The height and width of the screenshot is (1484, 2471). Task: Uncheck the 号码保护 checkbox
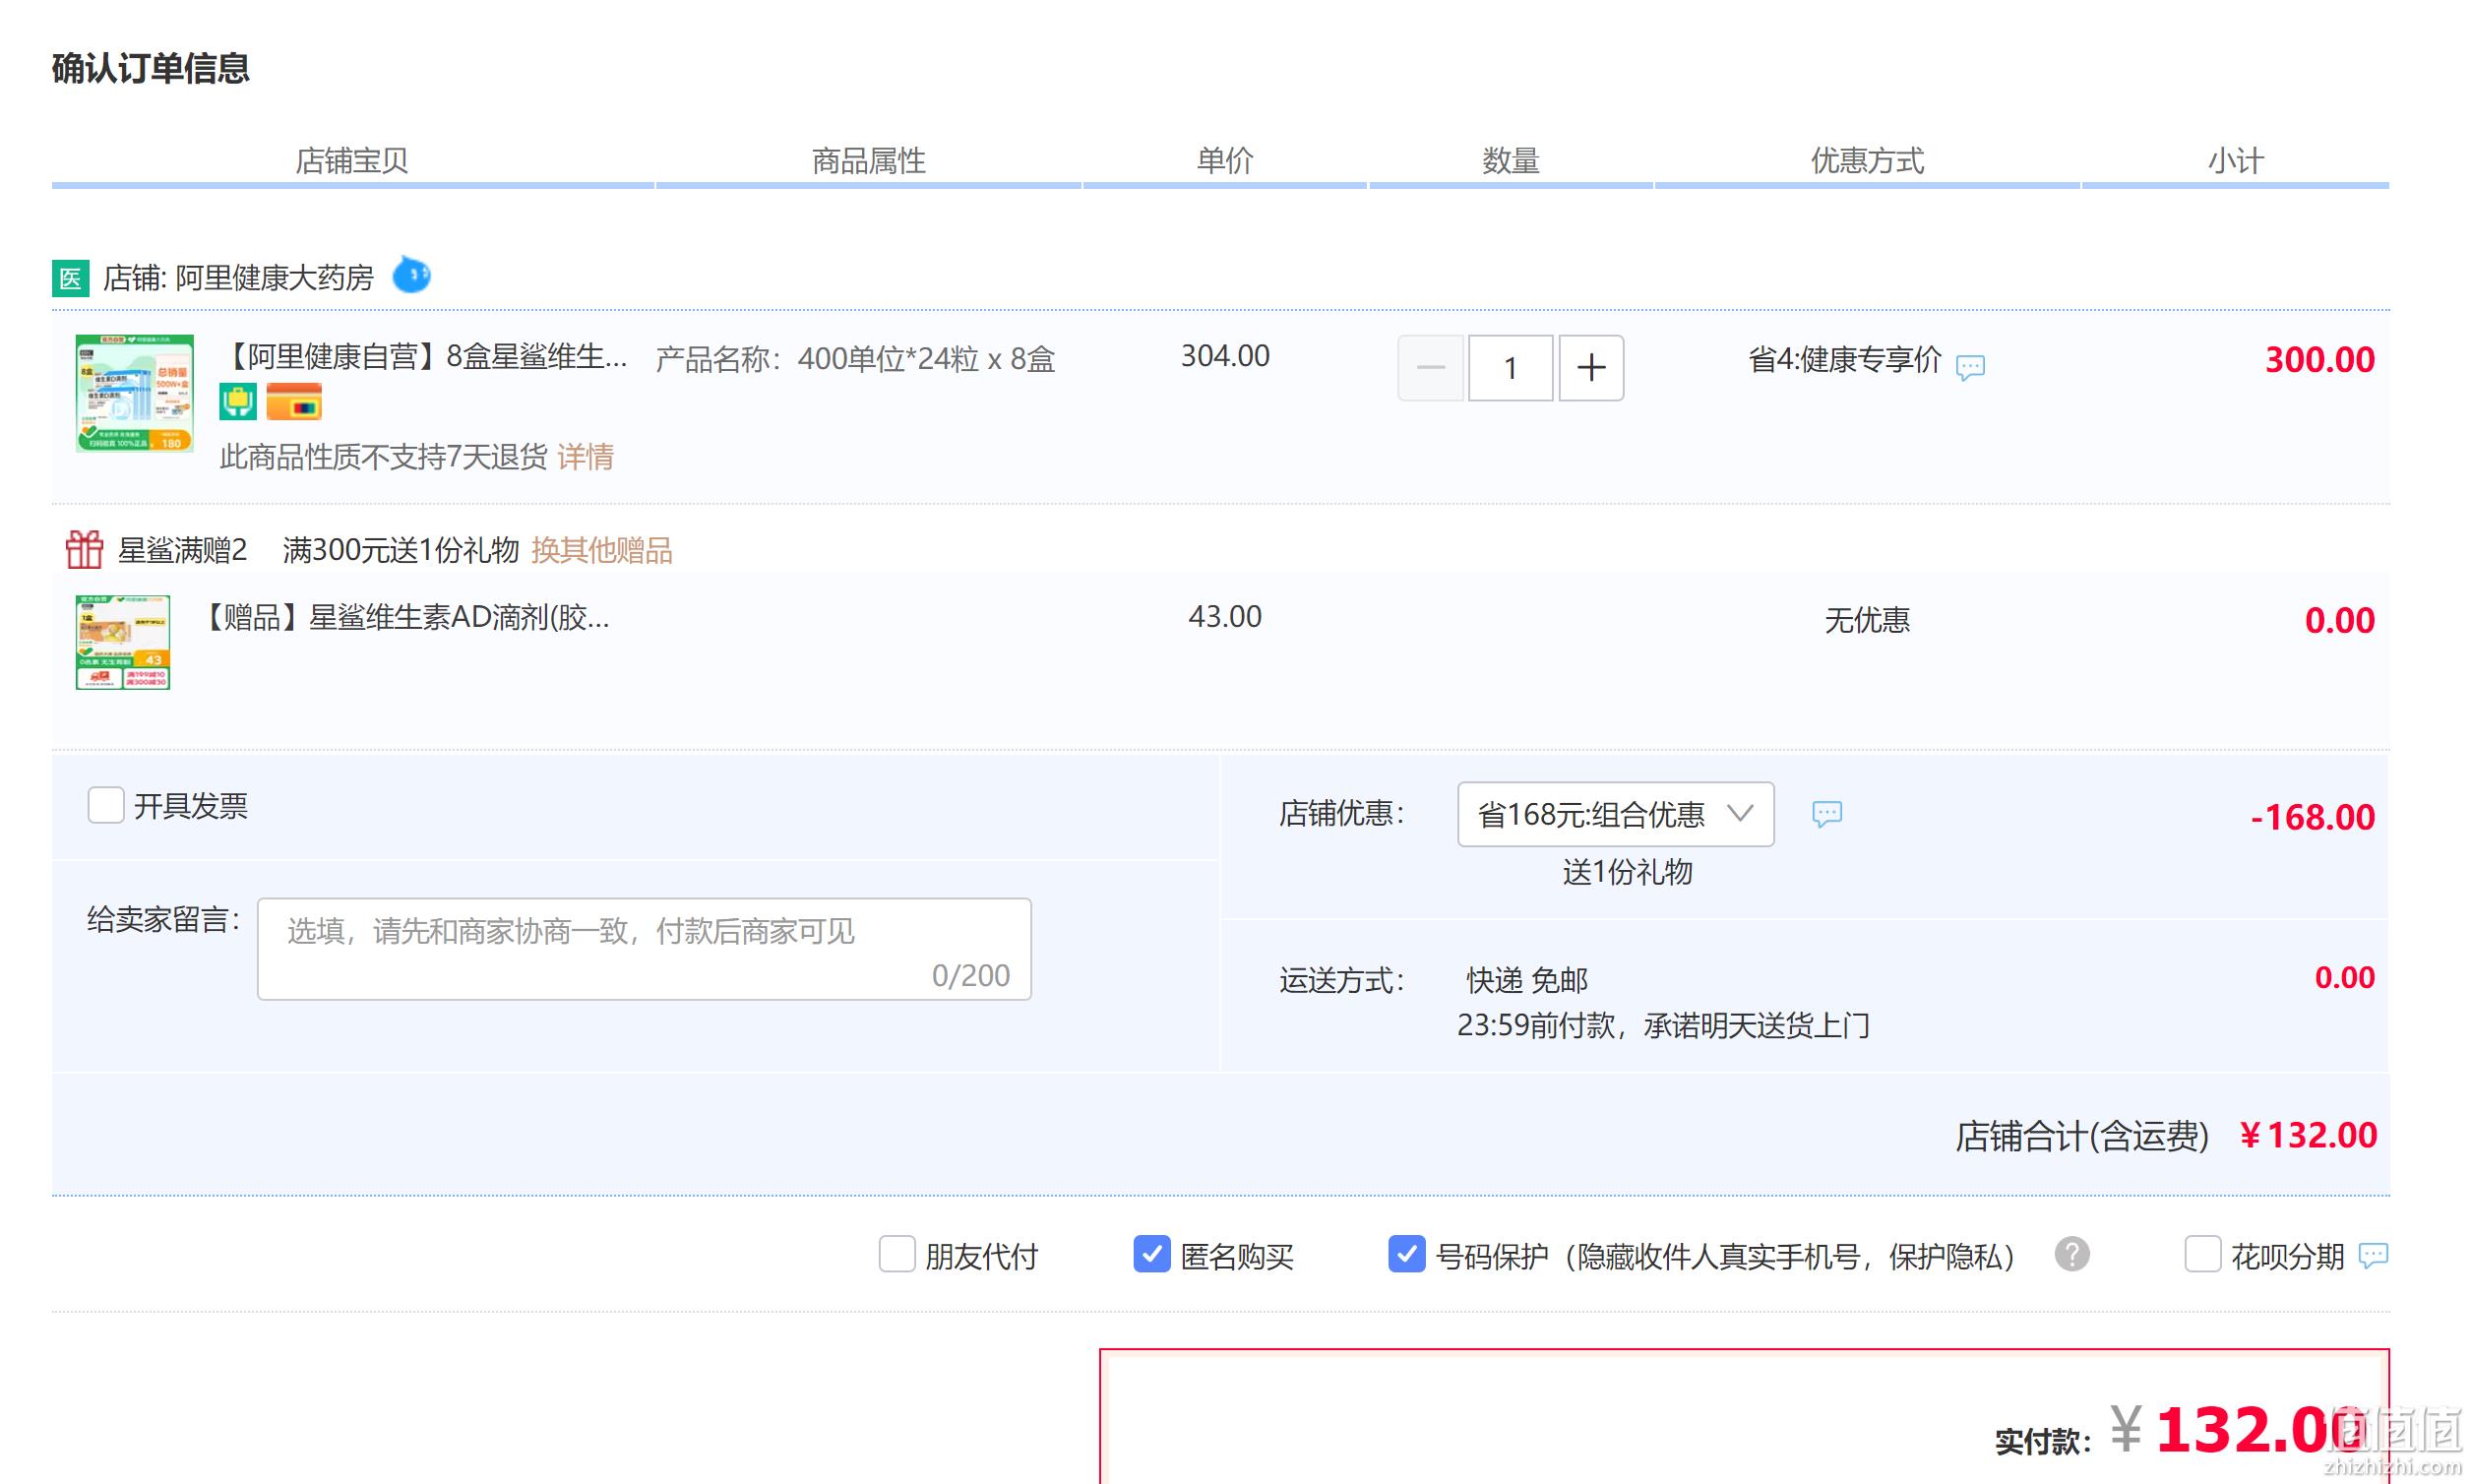pyautogui.click(x=1407, y=1254)
